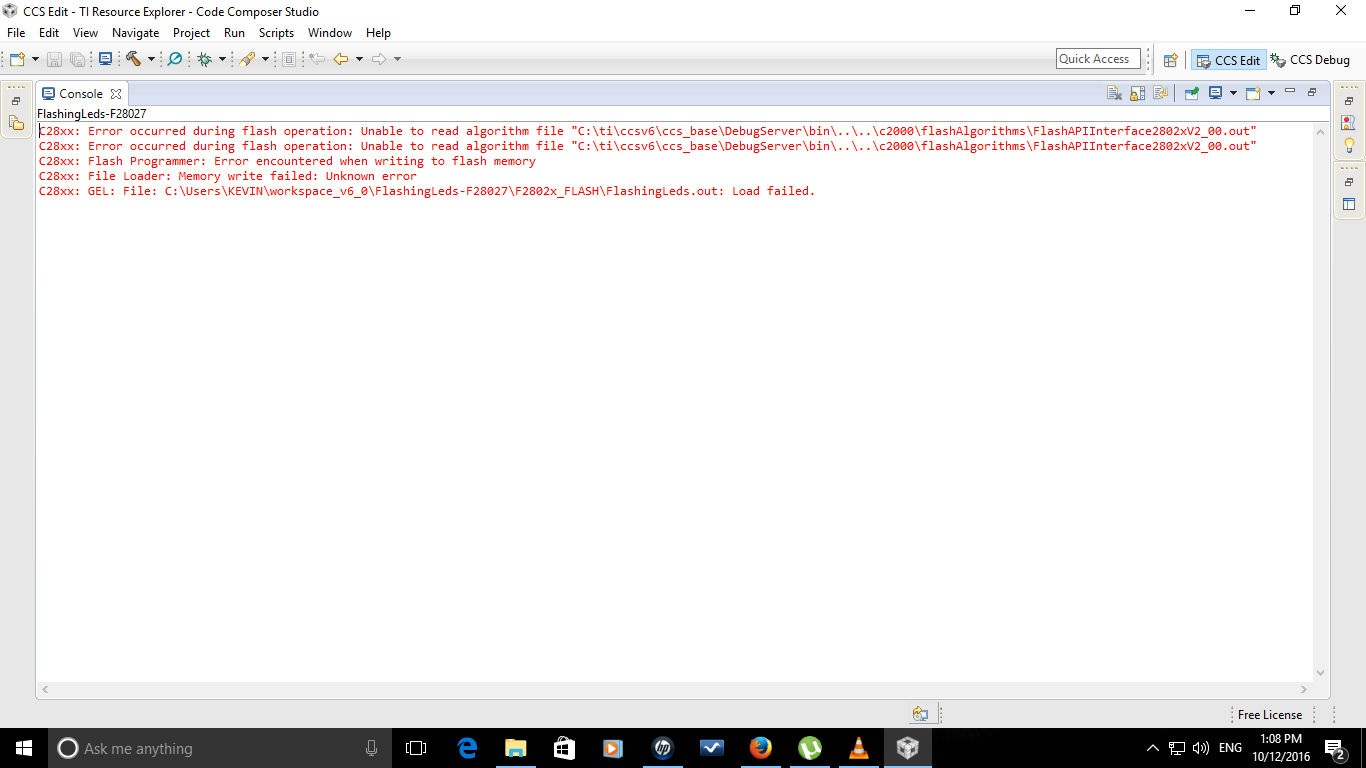
Task: Open Firefox from the taskbar
Action: pos(761,748)
